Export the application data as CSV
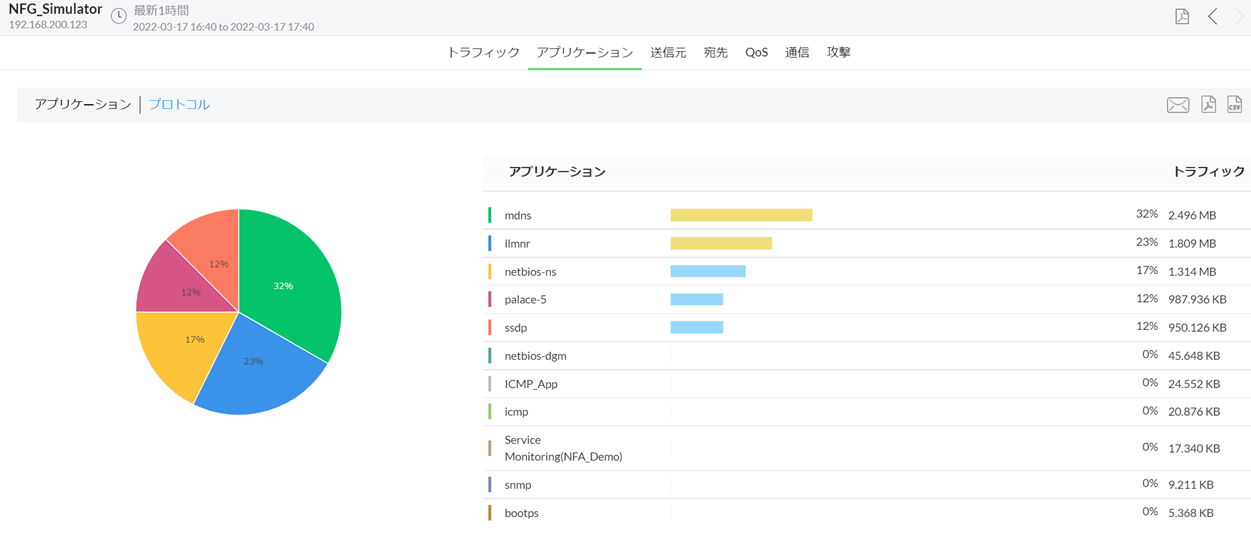Screen dimensions: 1251x546 [x=1235, y=105]
